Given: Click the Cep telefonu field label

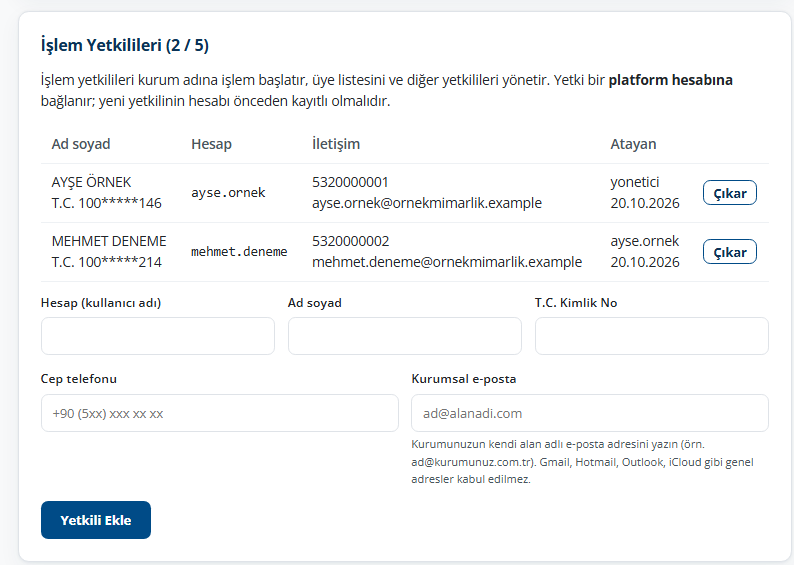Looking at the screenshot, I should [x=78, y=379].
